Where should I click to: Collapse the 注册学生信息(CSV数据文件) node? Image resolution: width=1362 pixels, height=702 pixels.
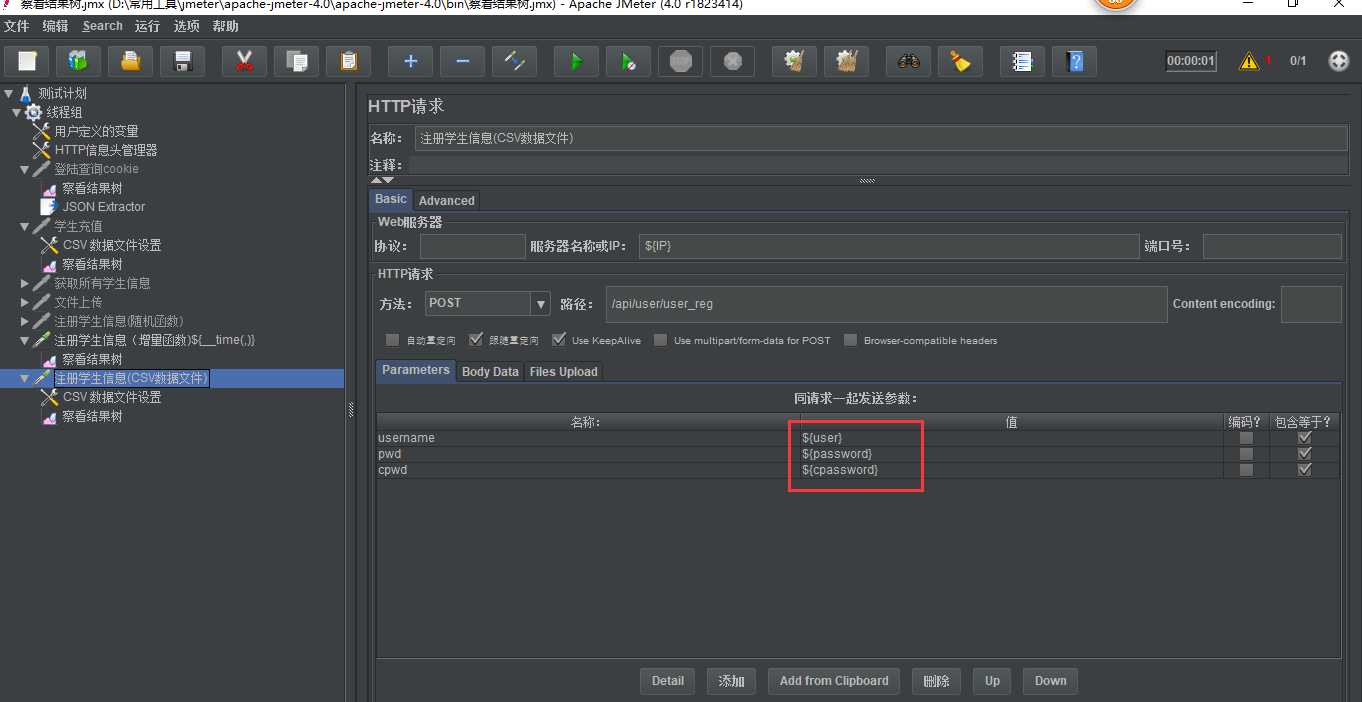[x=25, y=378]
